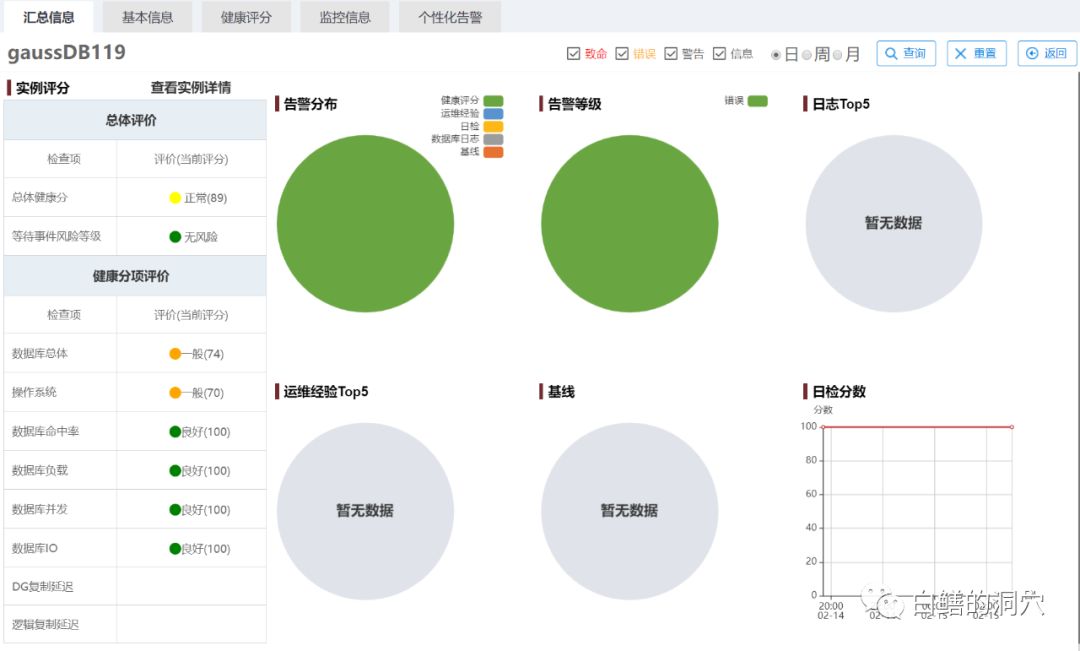Click orange status dot for 操作系统
Viewport: 1080px width, 651px height.
click(175, 393)
